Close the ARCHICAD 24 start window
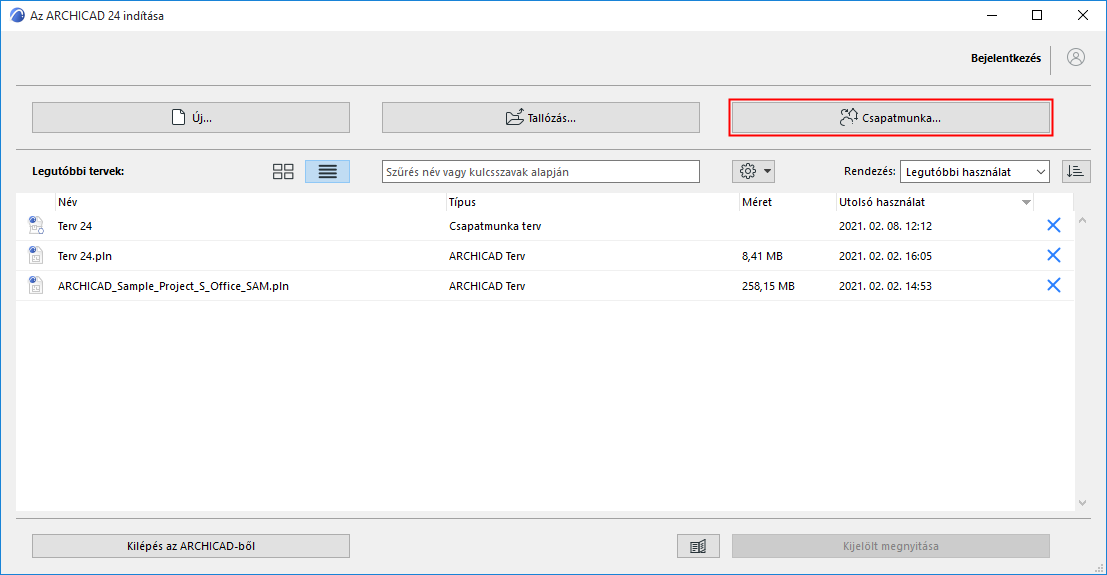 click(x=1082, y=15)
